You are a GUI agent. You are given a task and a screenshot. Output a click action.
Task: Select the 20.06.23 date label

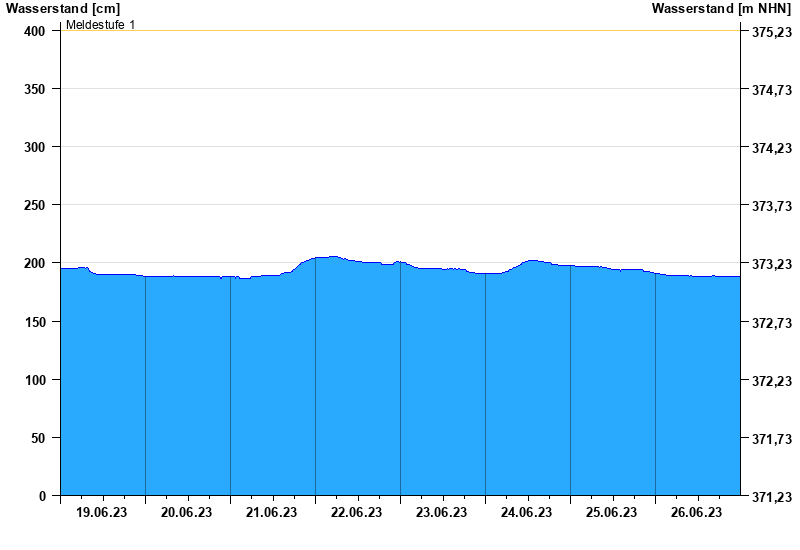tap(187, 513)
